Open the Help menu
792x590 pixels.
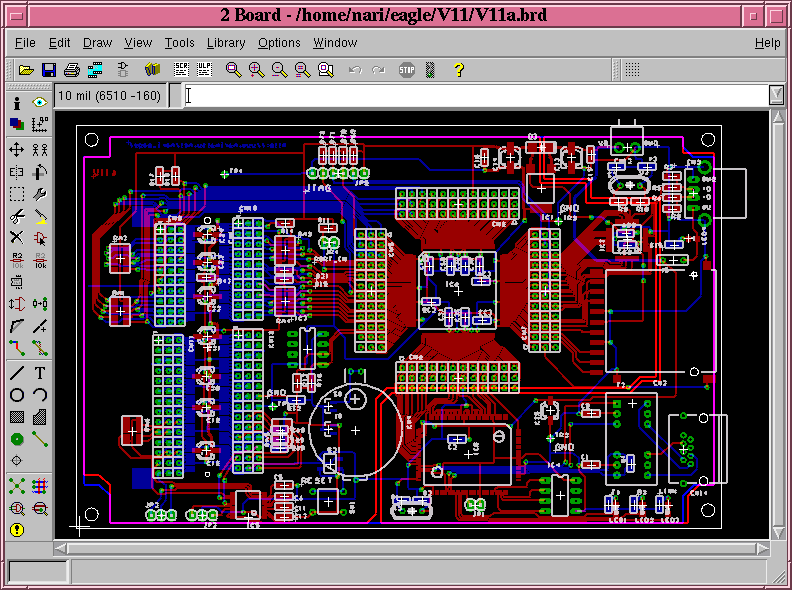point(767,43)
